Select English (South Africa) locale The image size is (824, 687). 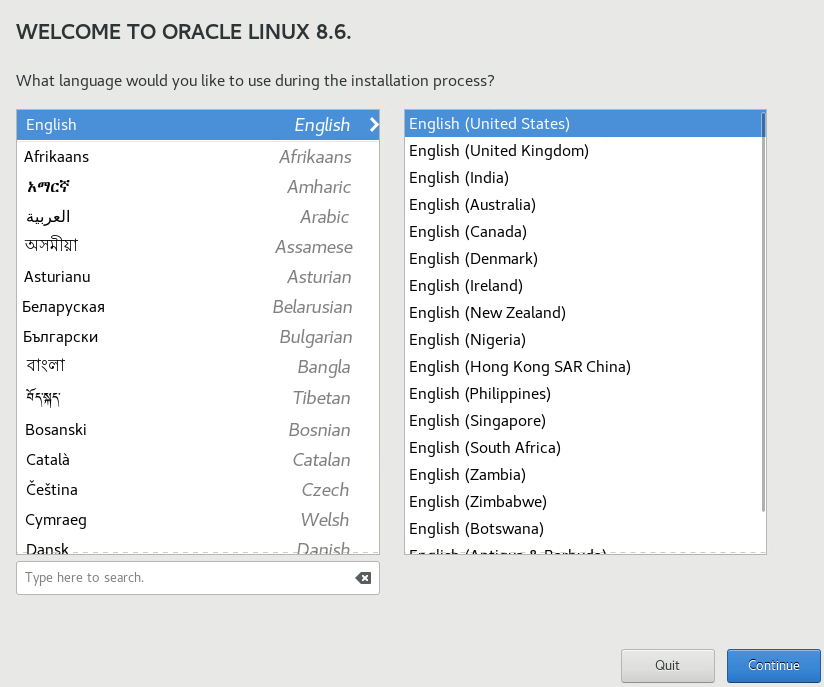pos(484,447)
